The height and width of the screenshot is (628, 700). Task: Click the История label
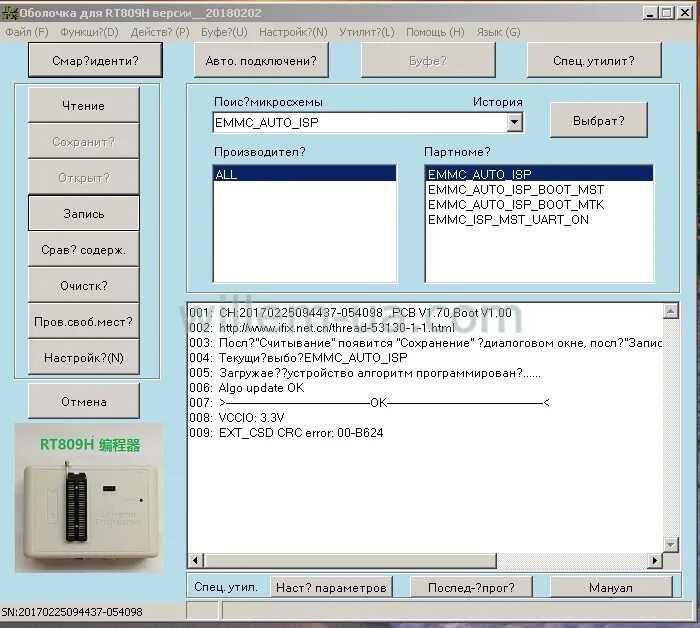tap(497, 102)
